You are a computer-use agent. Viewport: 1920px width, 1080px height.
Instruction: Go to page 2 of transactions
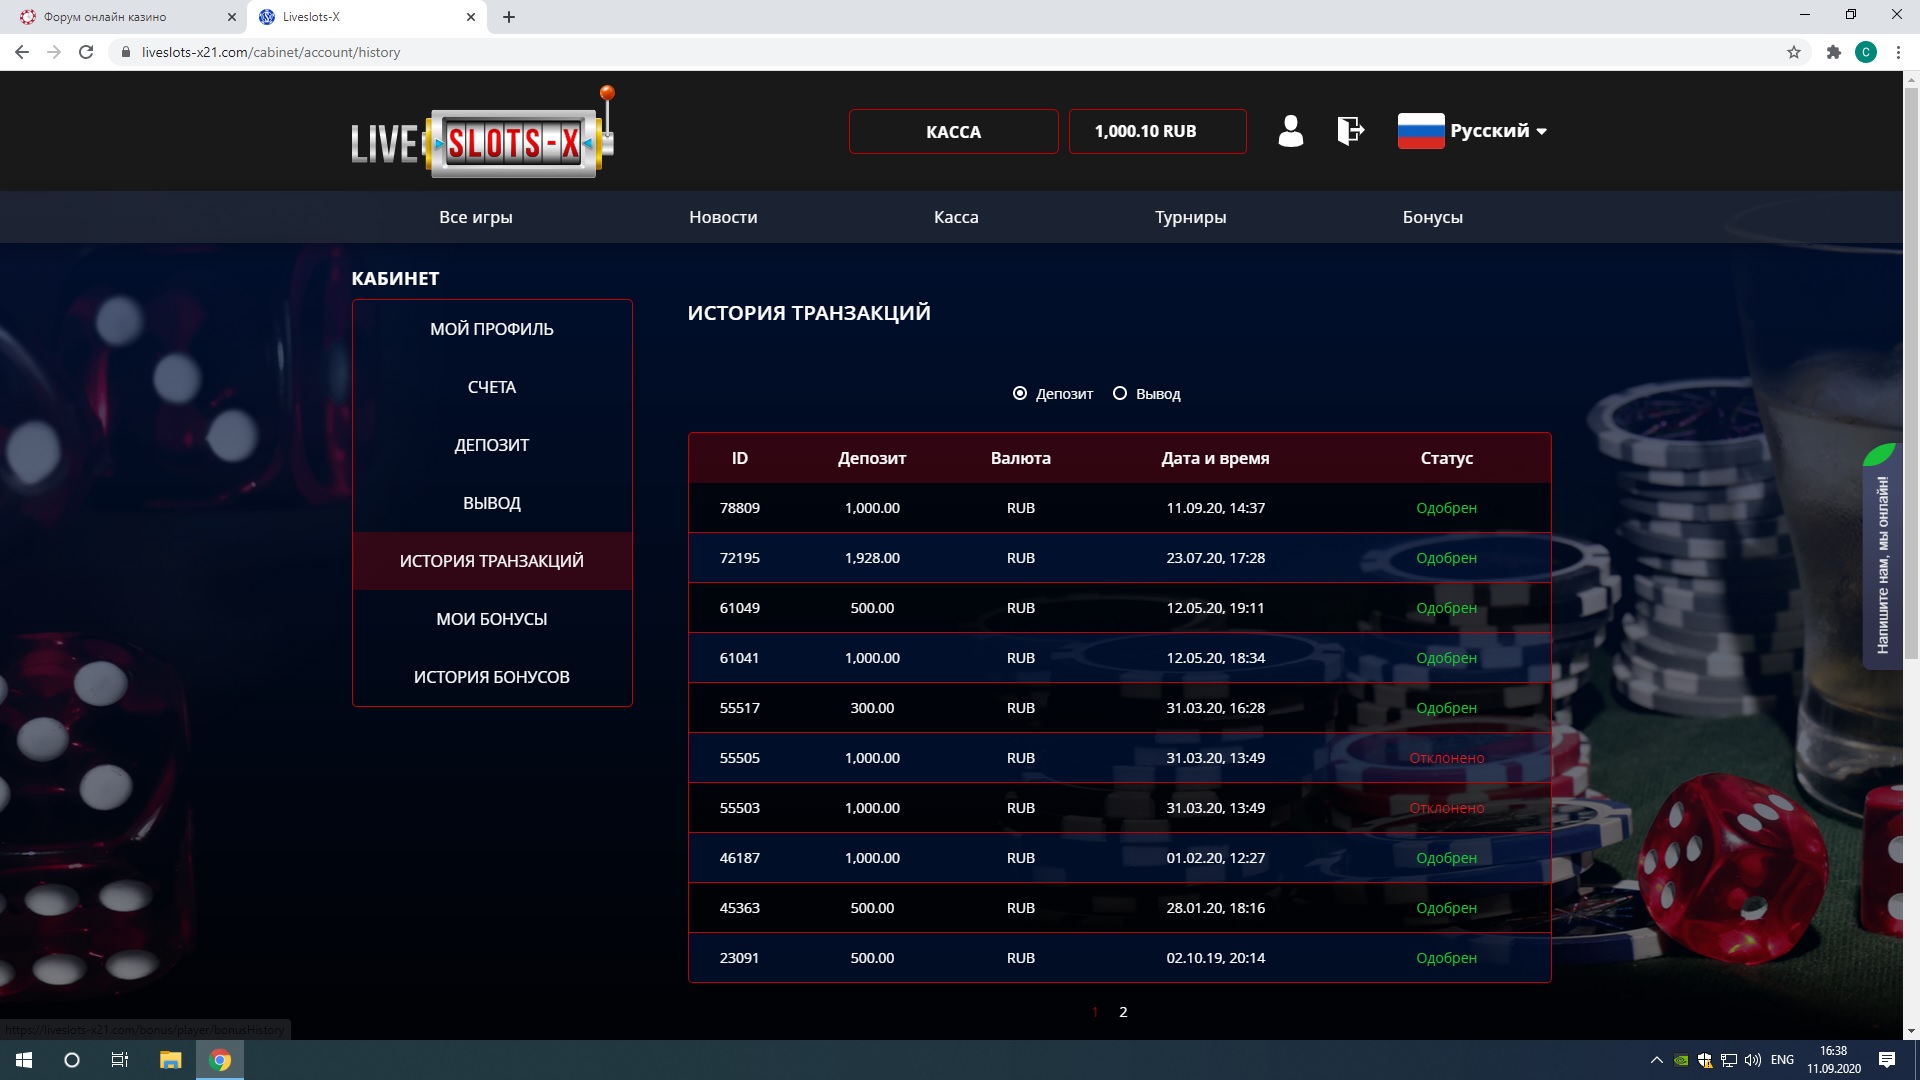[x=1123, y=1012]
